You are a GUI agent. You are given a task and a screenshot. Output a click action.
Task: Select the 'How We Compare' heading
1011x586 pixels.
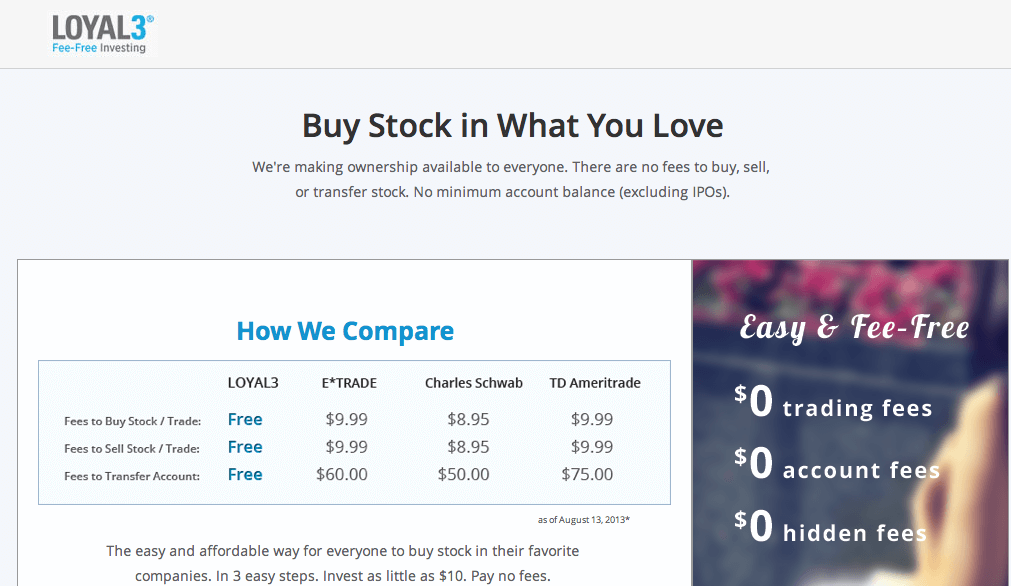point(345,331)
